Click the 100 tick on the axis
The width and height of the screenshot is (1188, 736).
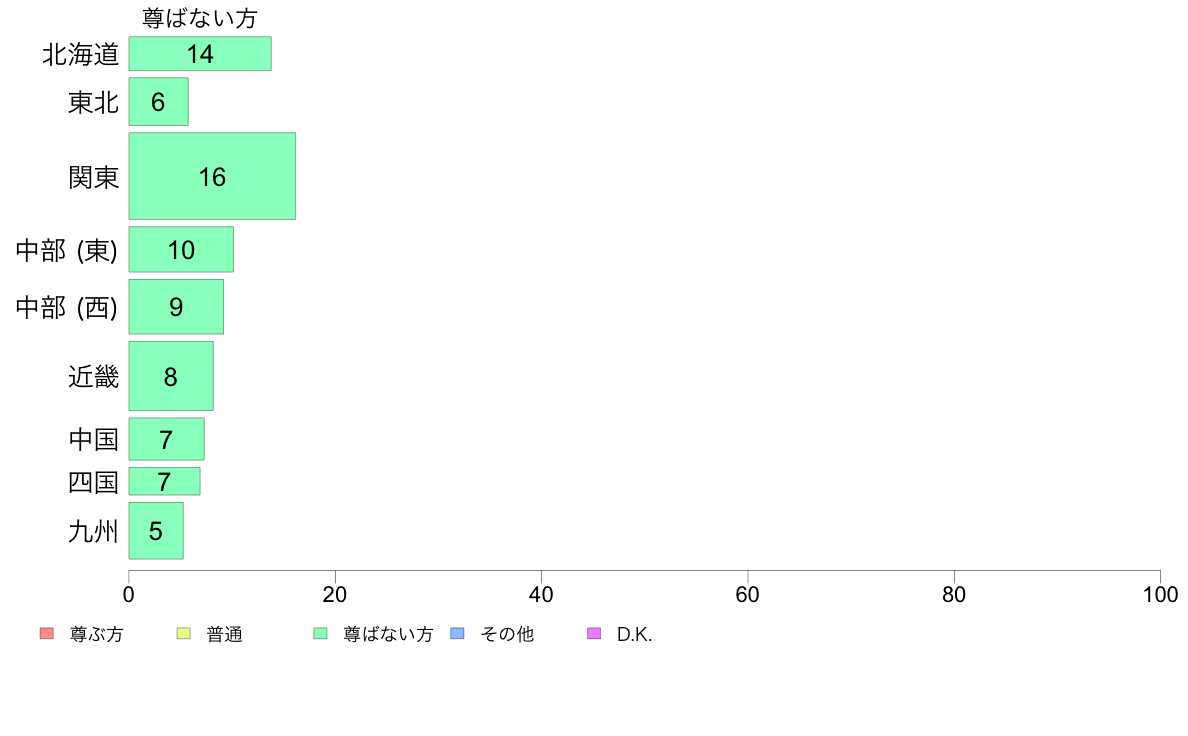coord(1160,594)
